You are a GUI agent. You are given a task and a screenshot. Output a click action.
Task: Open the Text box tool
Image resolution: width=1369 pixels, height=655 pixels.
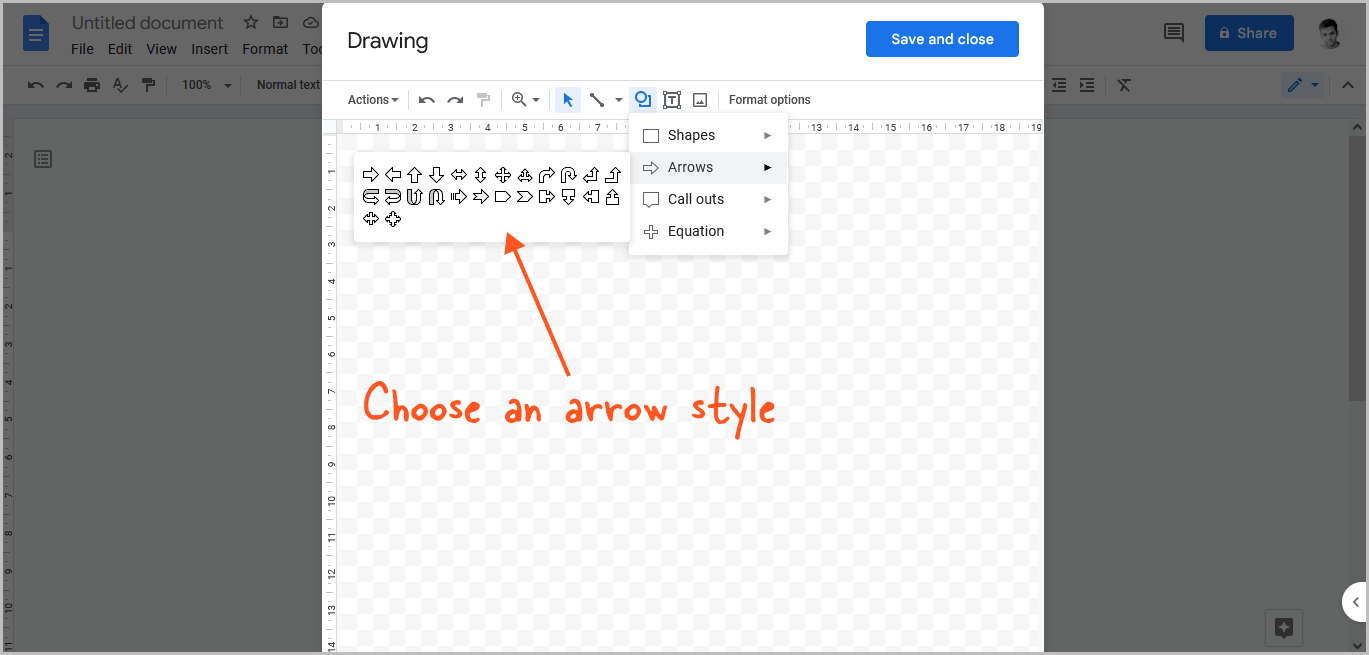point(672,99)
